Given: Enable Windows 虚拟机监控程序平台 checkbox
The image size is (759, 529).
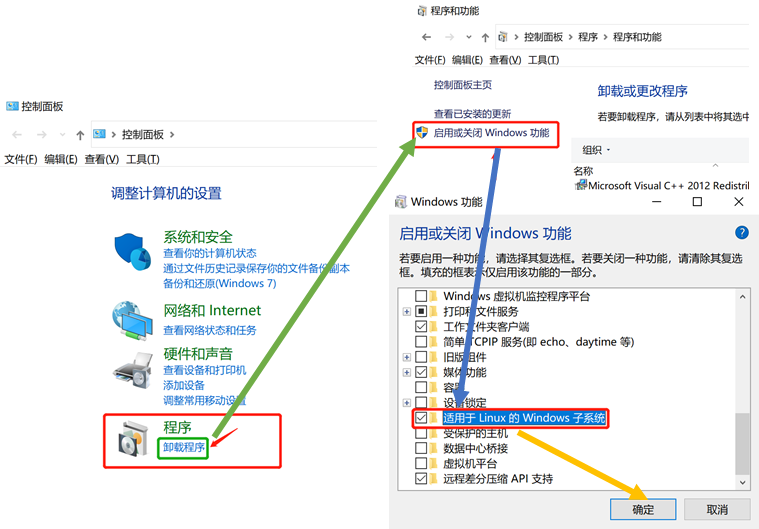Looking at the screenshot, I should [421, 296].
